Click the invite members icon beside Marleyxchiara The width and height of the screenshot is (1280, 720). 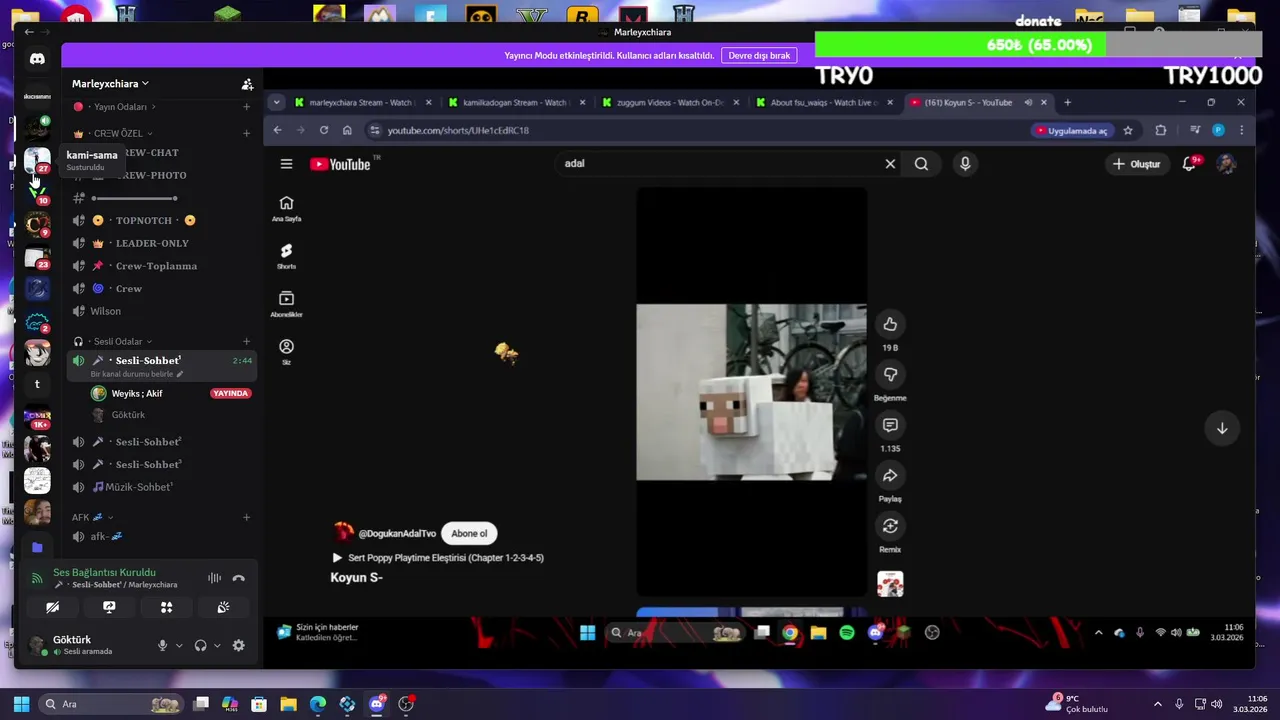point(247,84)
